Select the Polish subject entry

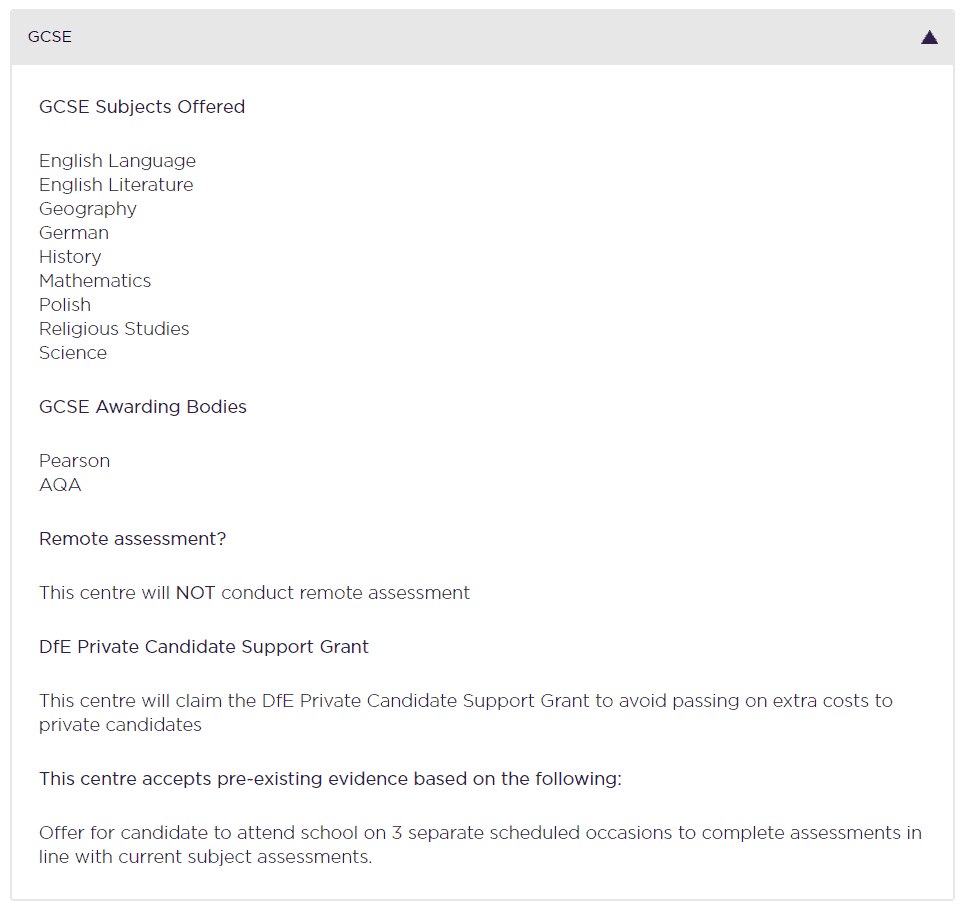(x=65, y=305)
